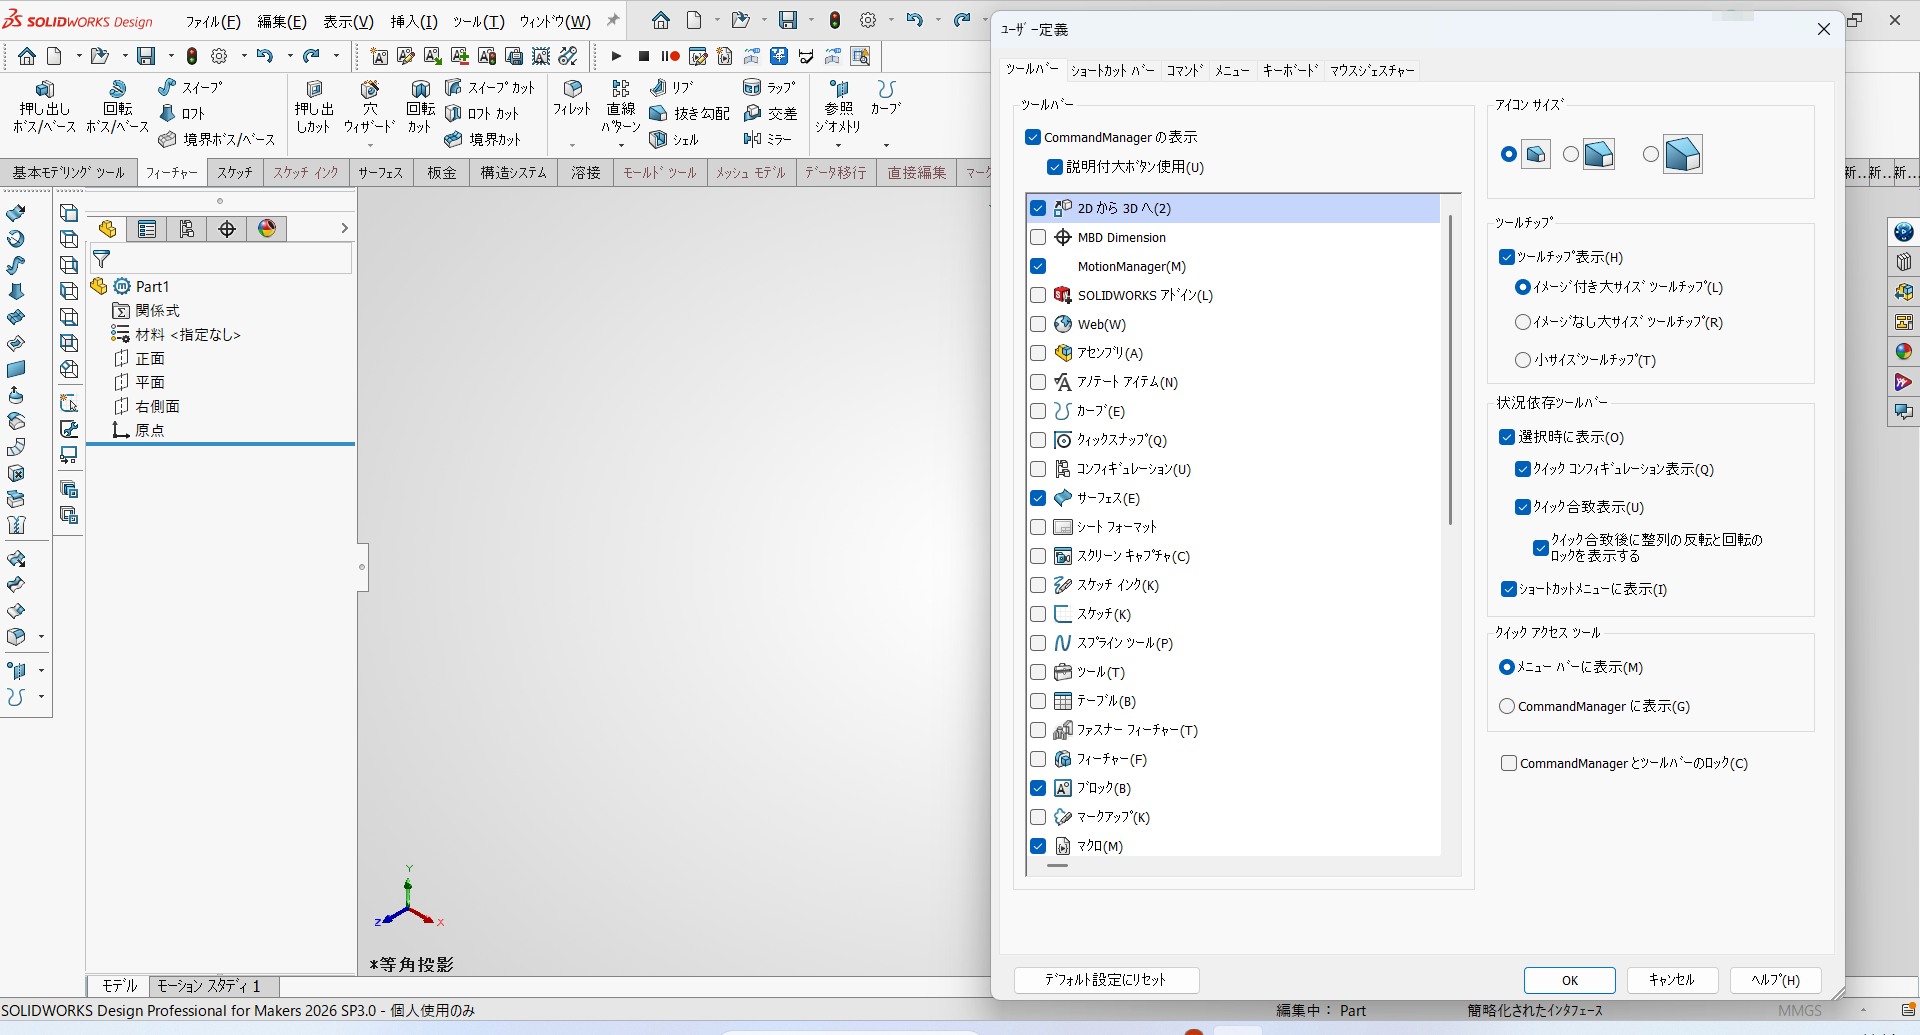Click the OK button in dialog

pyautogui.click(x=1569, y=980)
